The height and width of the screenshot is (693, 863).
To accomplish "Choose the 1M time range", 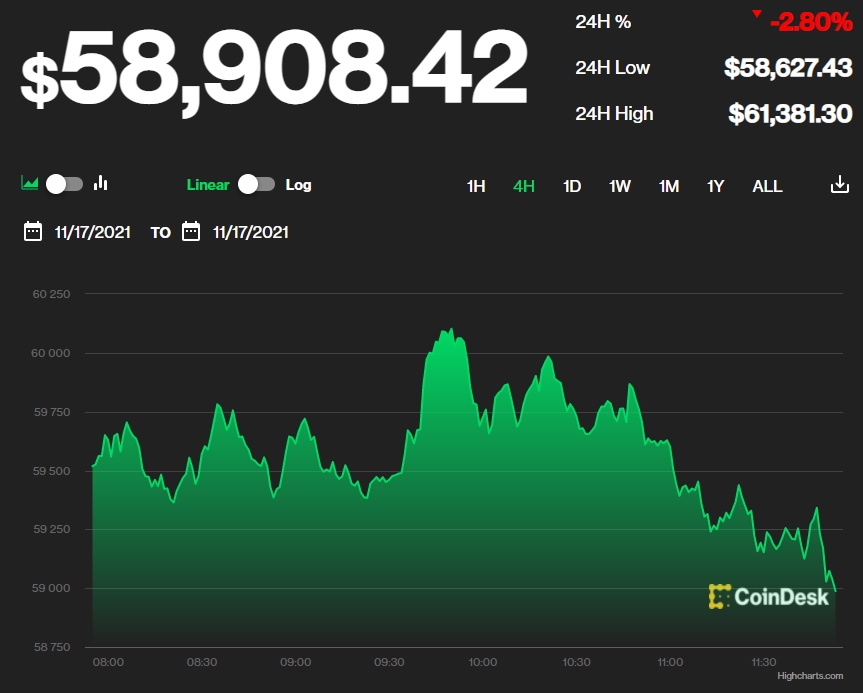I will tap(669, 187).
